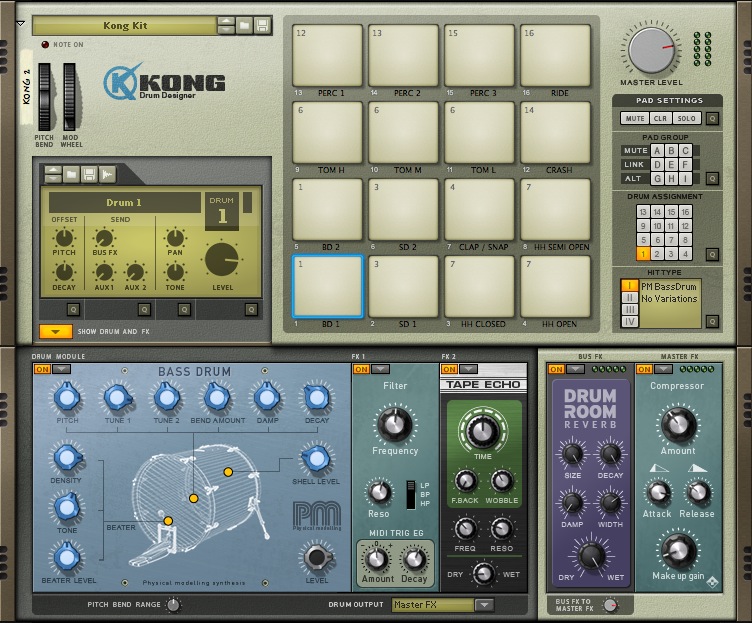Click the Master Level knob
This screenshot has width=752, height=623.
[x=651, y=50]
